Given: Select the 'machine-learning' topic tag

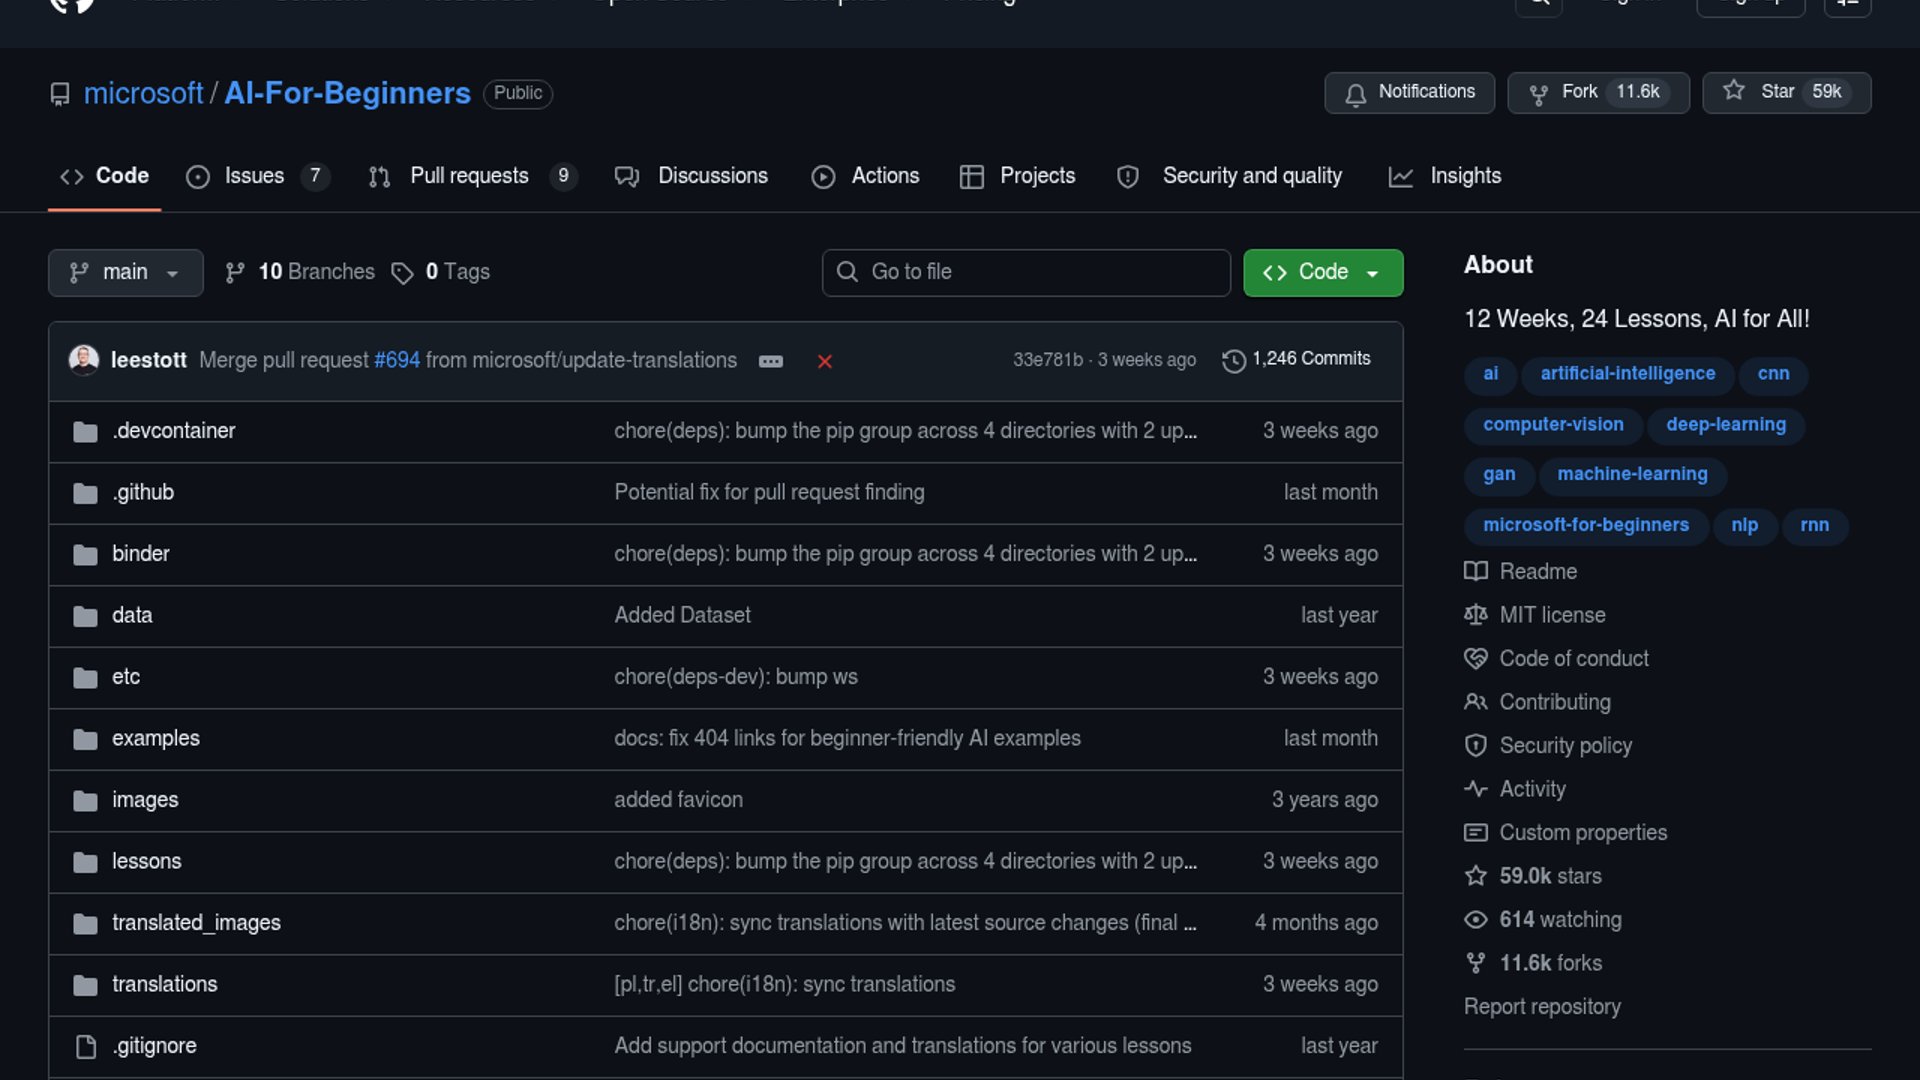Looking at the screenshot, I should point(1632,475).
